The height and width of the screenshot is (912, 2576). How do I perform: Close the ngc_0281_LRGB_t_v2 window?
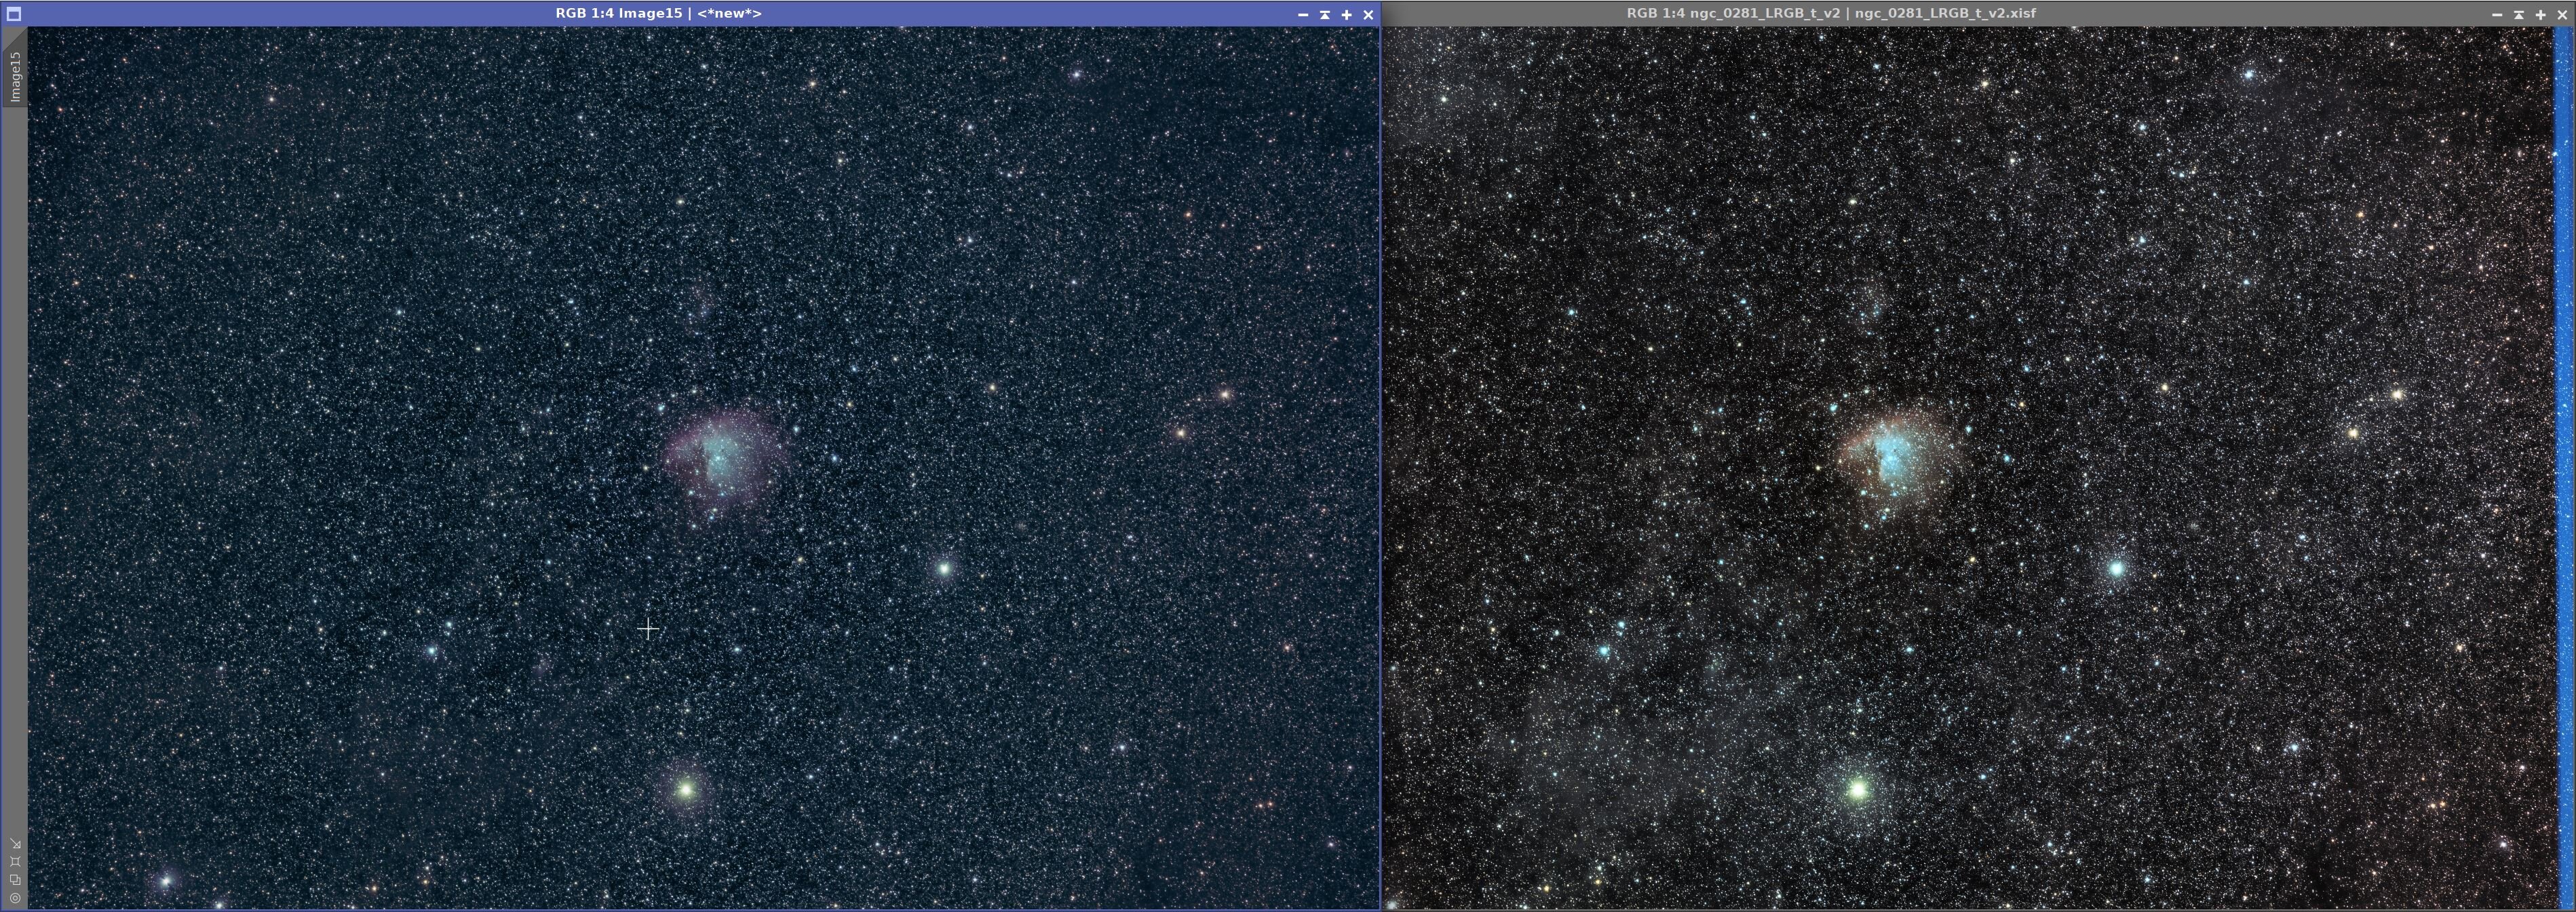[2562, 14]
